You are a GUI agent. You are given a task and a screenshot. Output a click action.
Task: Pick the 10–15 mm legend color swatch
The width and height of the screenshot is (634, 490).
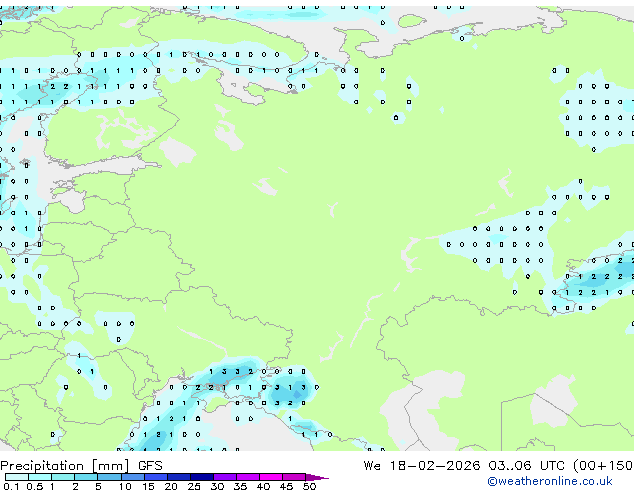click(x=133, y=477)
